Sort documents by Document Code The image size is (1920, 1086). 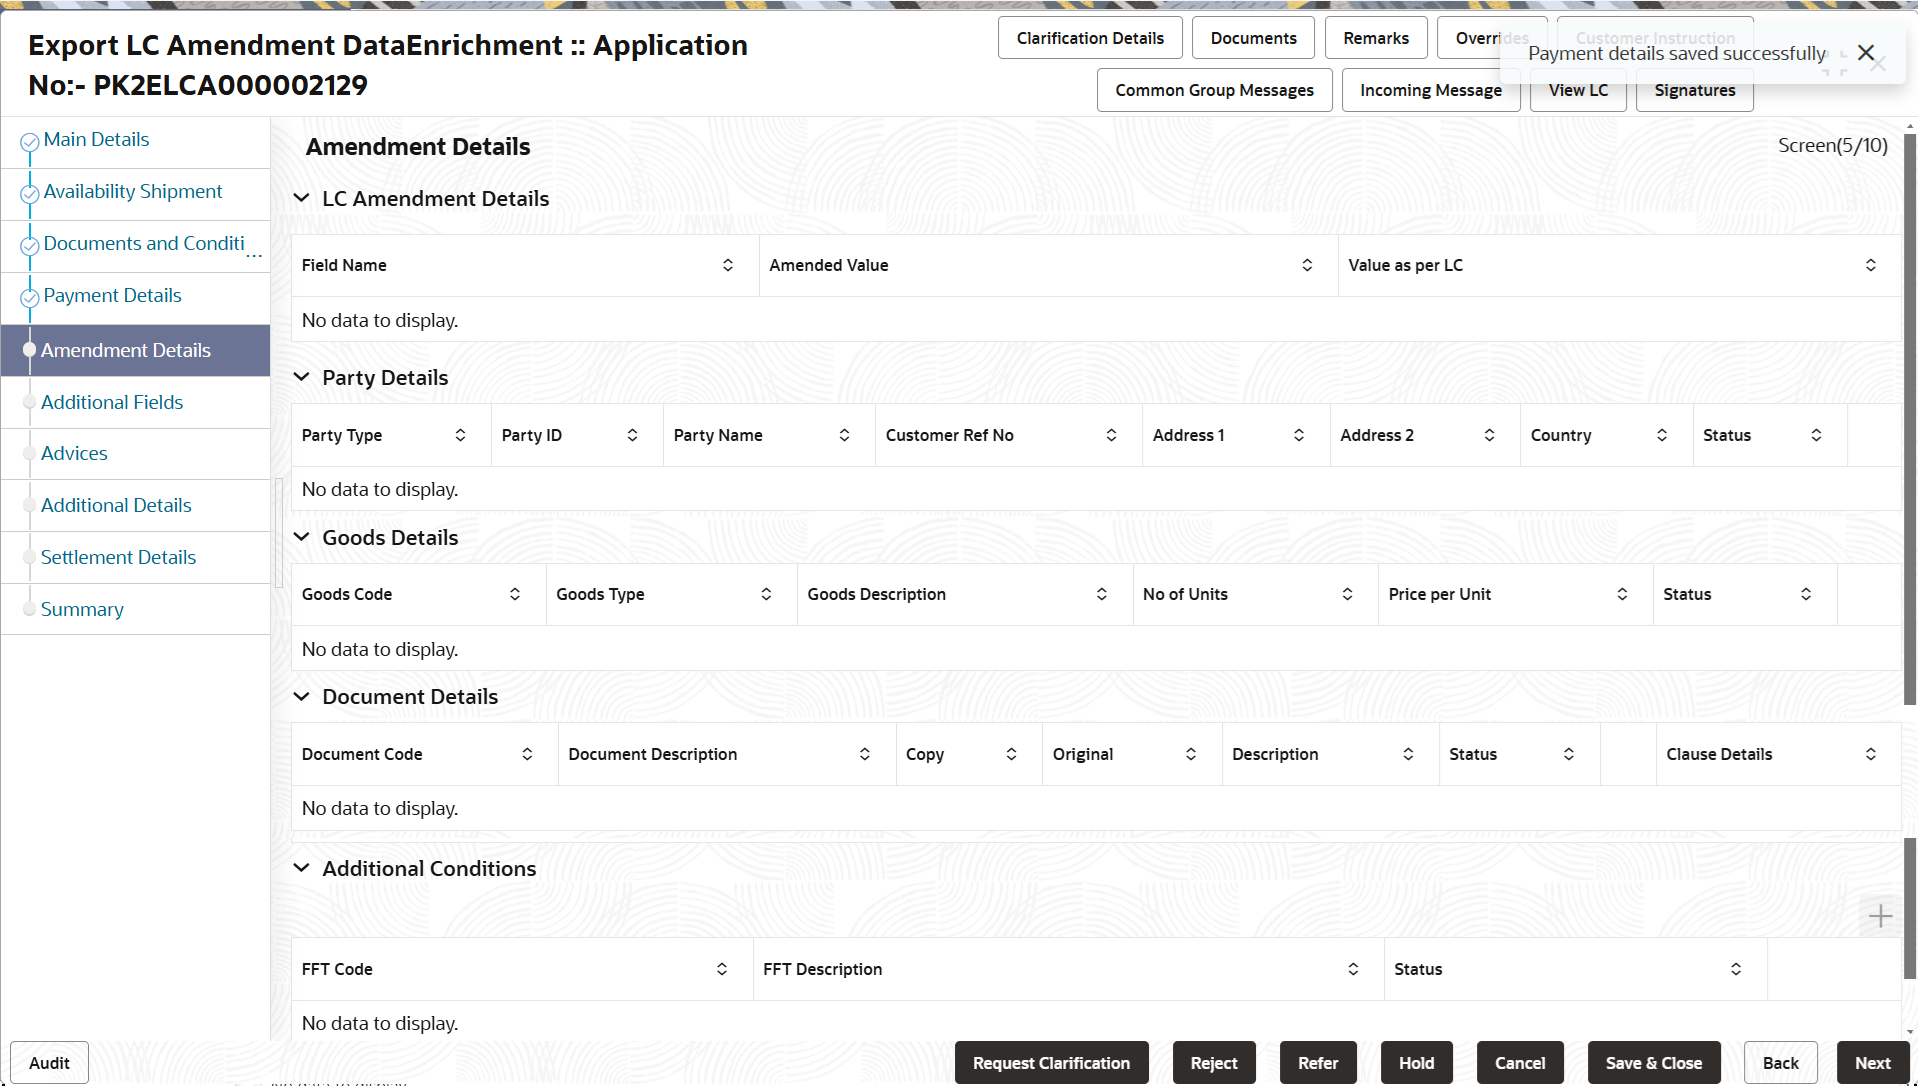point(528,754)
